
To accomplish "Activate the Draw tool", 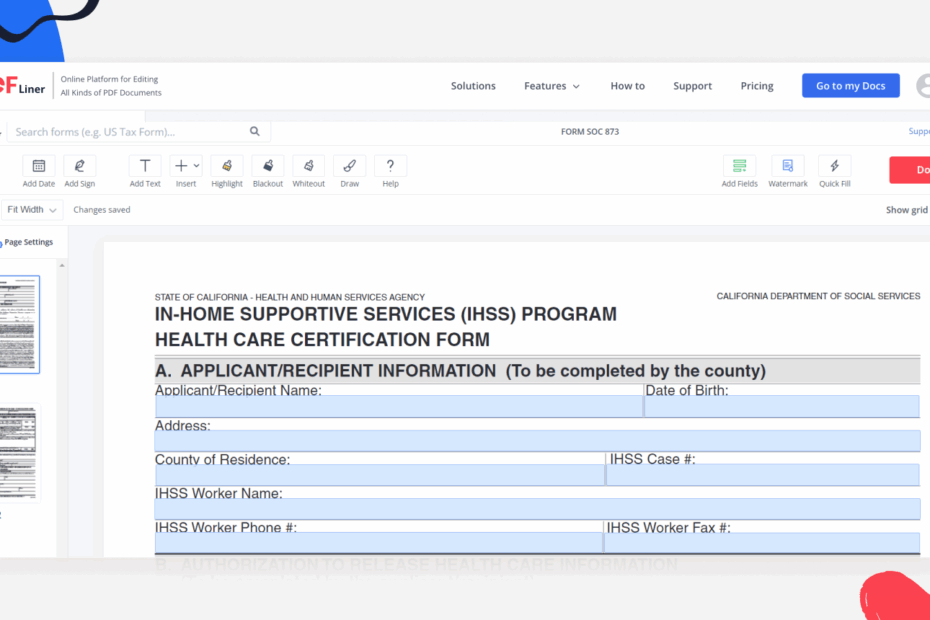I will point(349,172).
